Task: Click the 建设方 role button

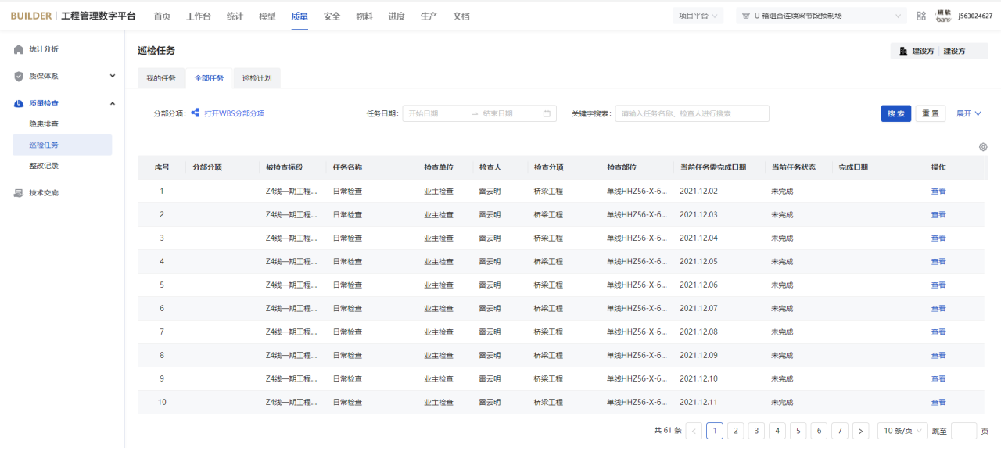Action: tap(939, 51)
